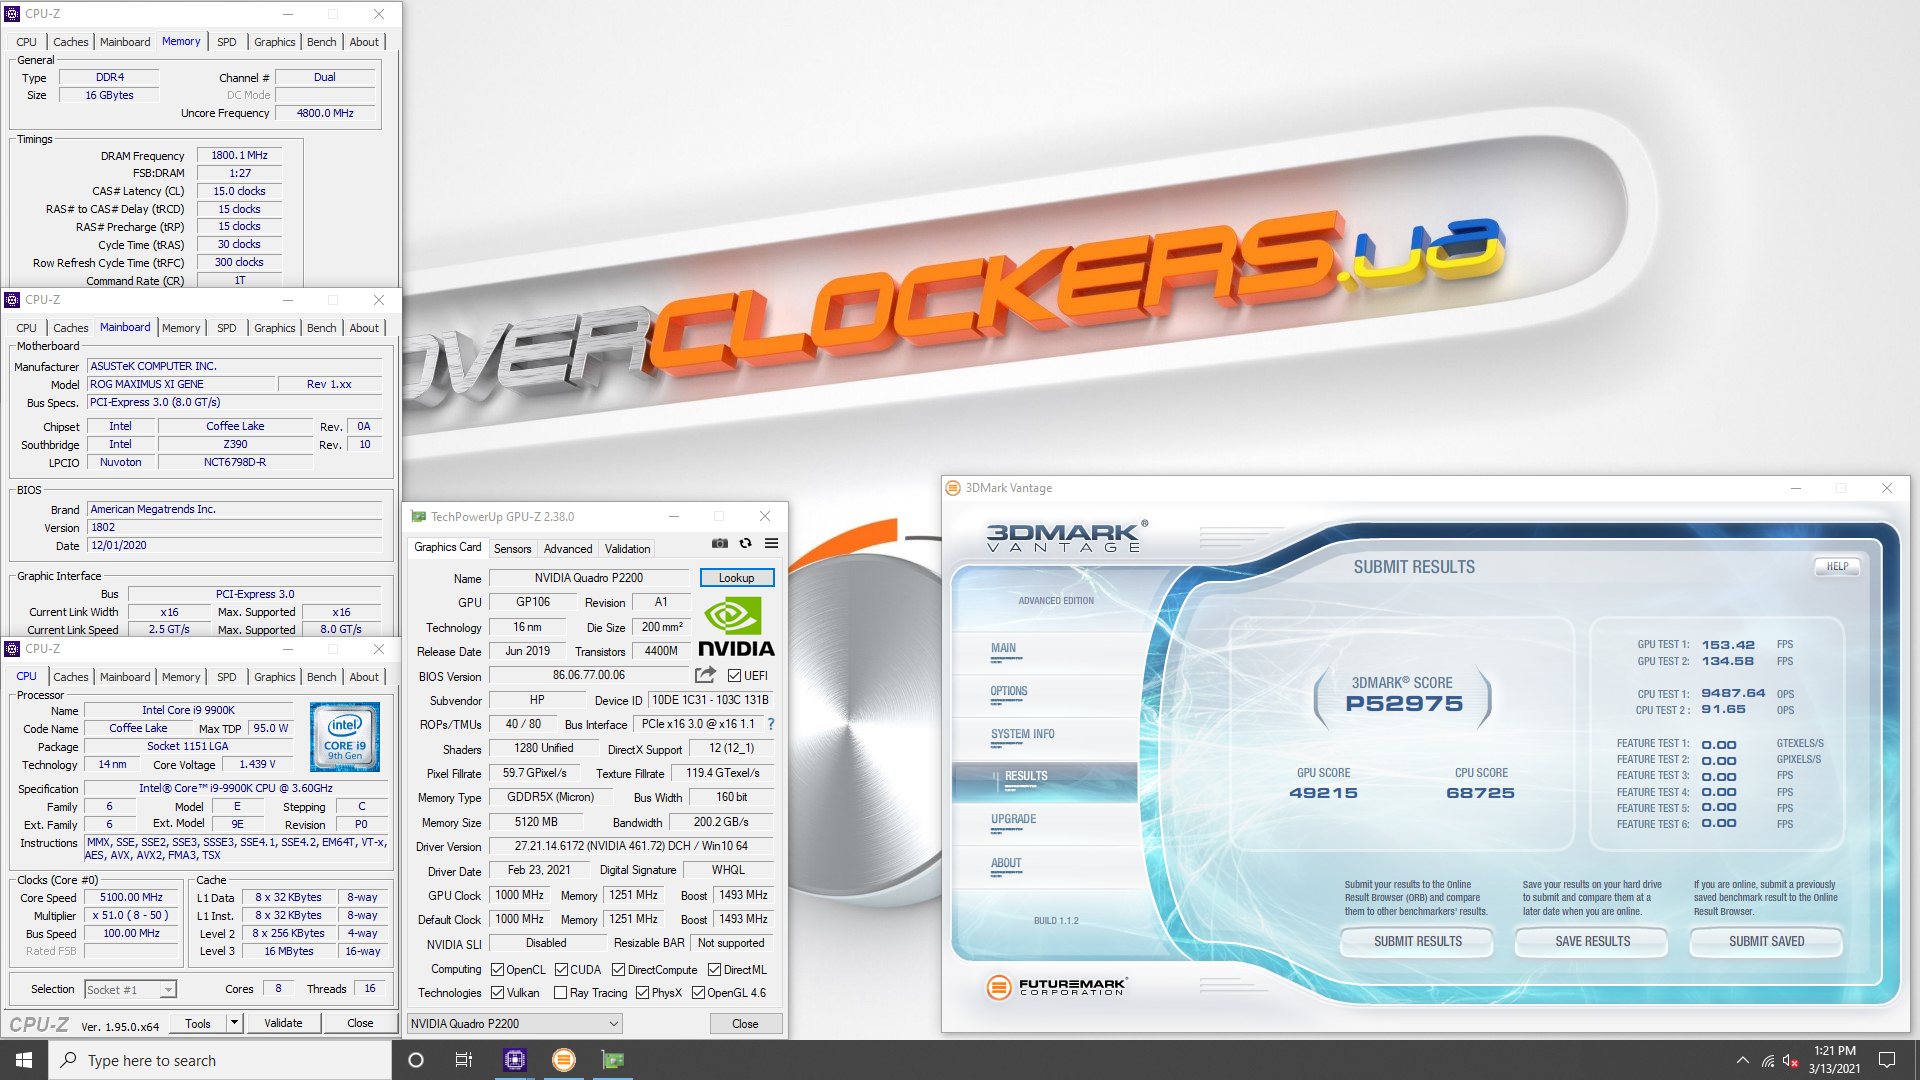Click the Windows taskbar search box
The image size is (1920, 1080).
220,1060
